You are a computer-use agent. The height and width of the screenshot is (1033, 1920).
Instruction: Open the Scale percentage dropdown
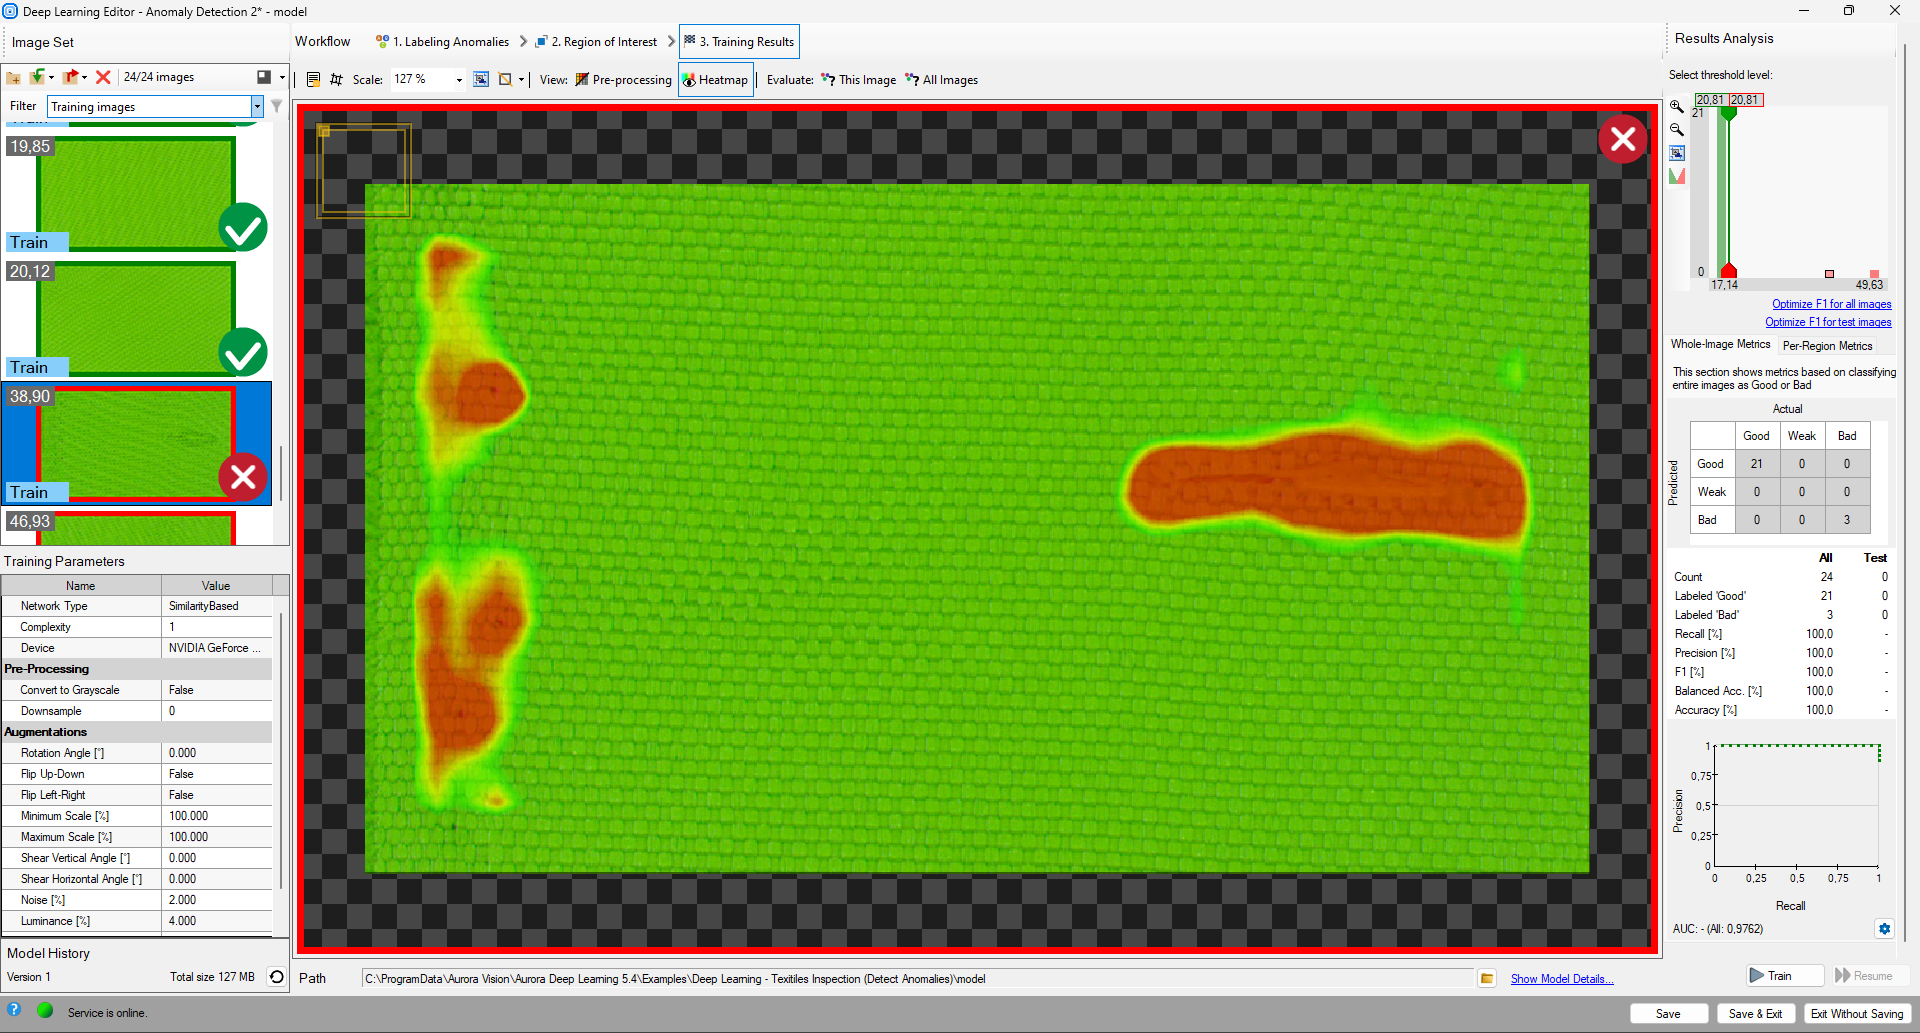point(459,80)
